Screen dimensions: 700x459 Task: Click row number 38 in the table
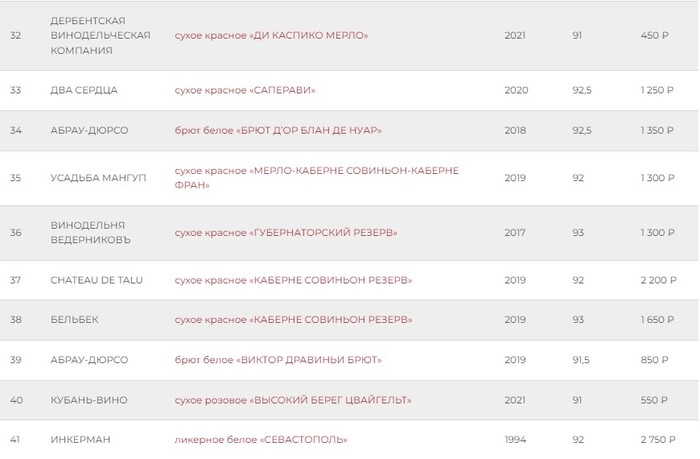(x=15, y=320)
